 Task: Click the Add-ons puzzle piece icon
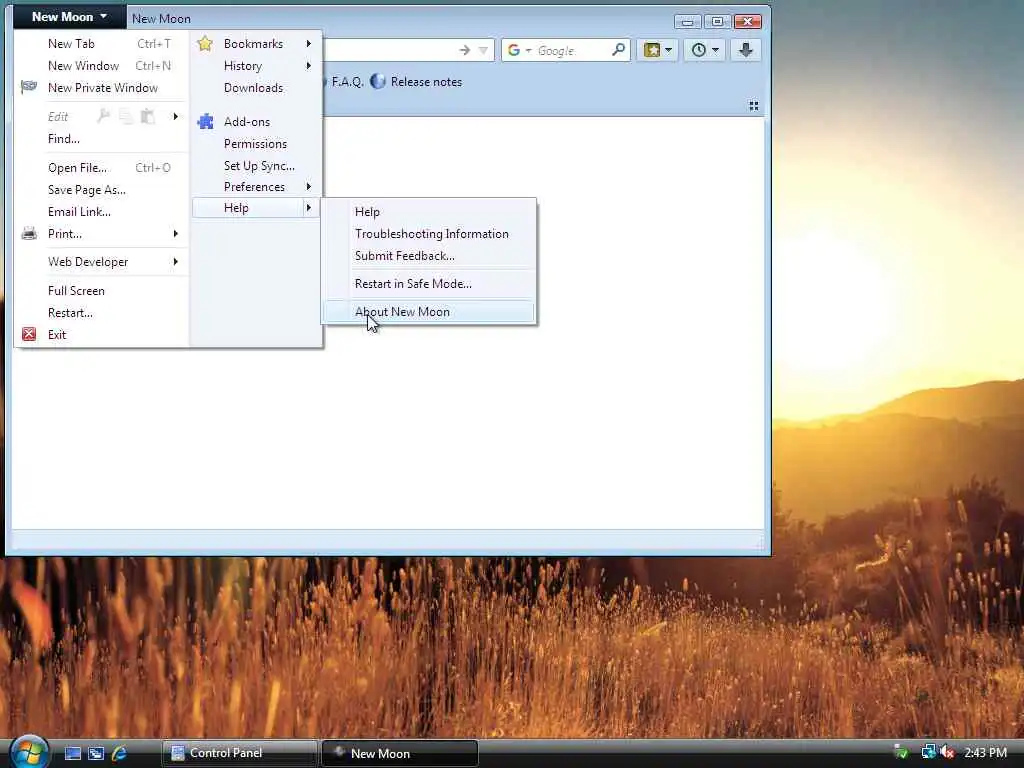[206, 121]
